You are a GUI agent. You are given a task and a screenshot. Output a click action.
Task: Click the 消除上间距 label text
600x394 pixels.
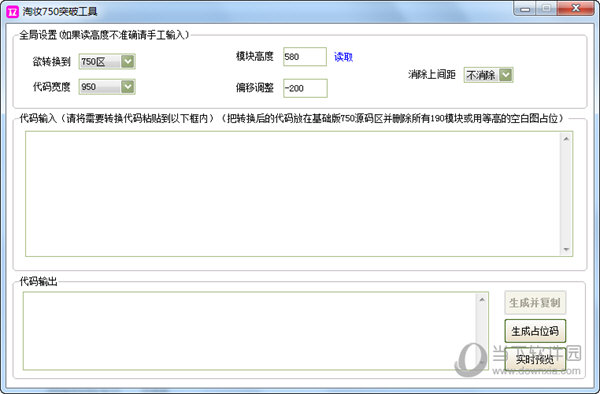[432, 74]
